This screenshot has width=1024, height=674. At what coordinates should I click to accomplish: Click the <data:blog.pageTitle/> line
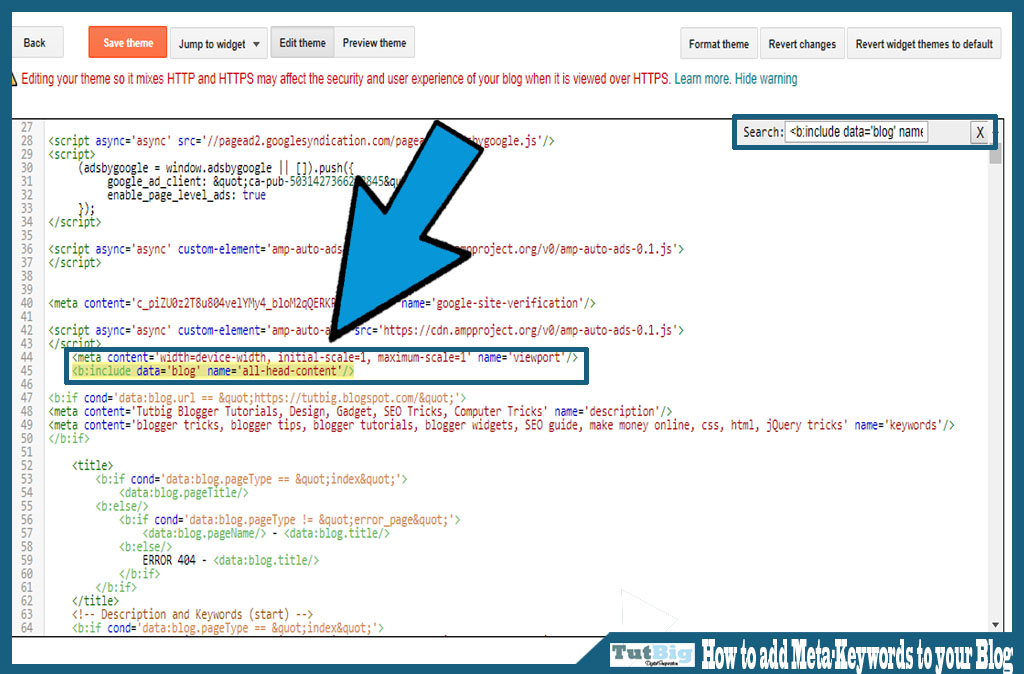pos(184,493)
